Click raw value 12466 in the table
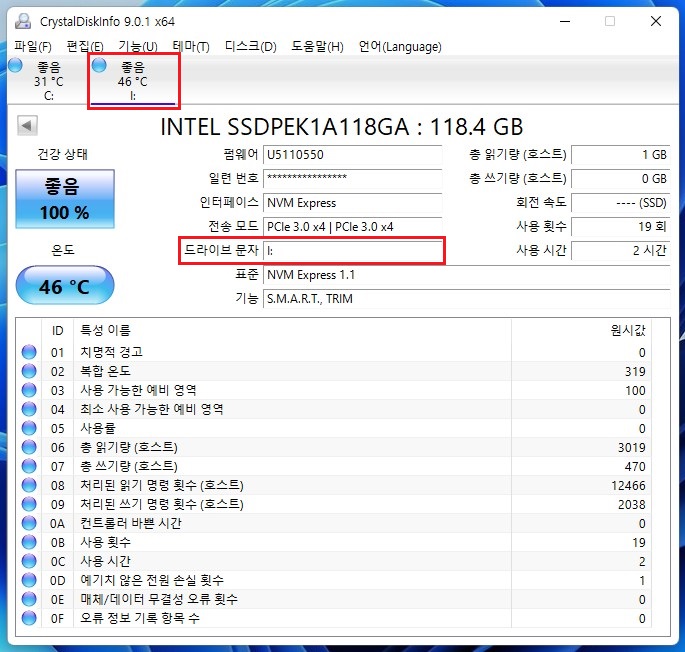 [x=628, y=486]
